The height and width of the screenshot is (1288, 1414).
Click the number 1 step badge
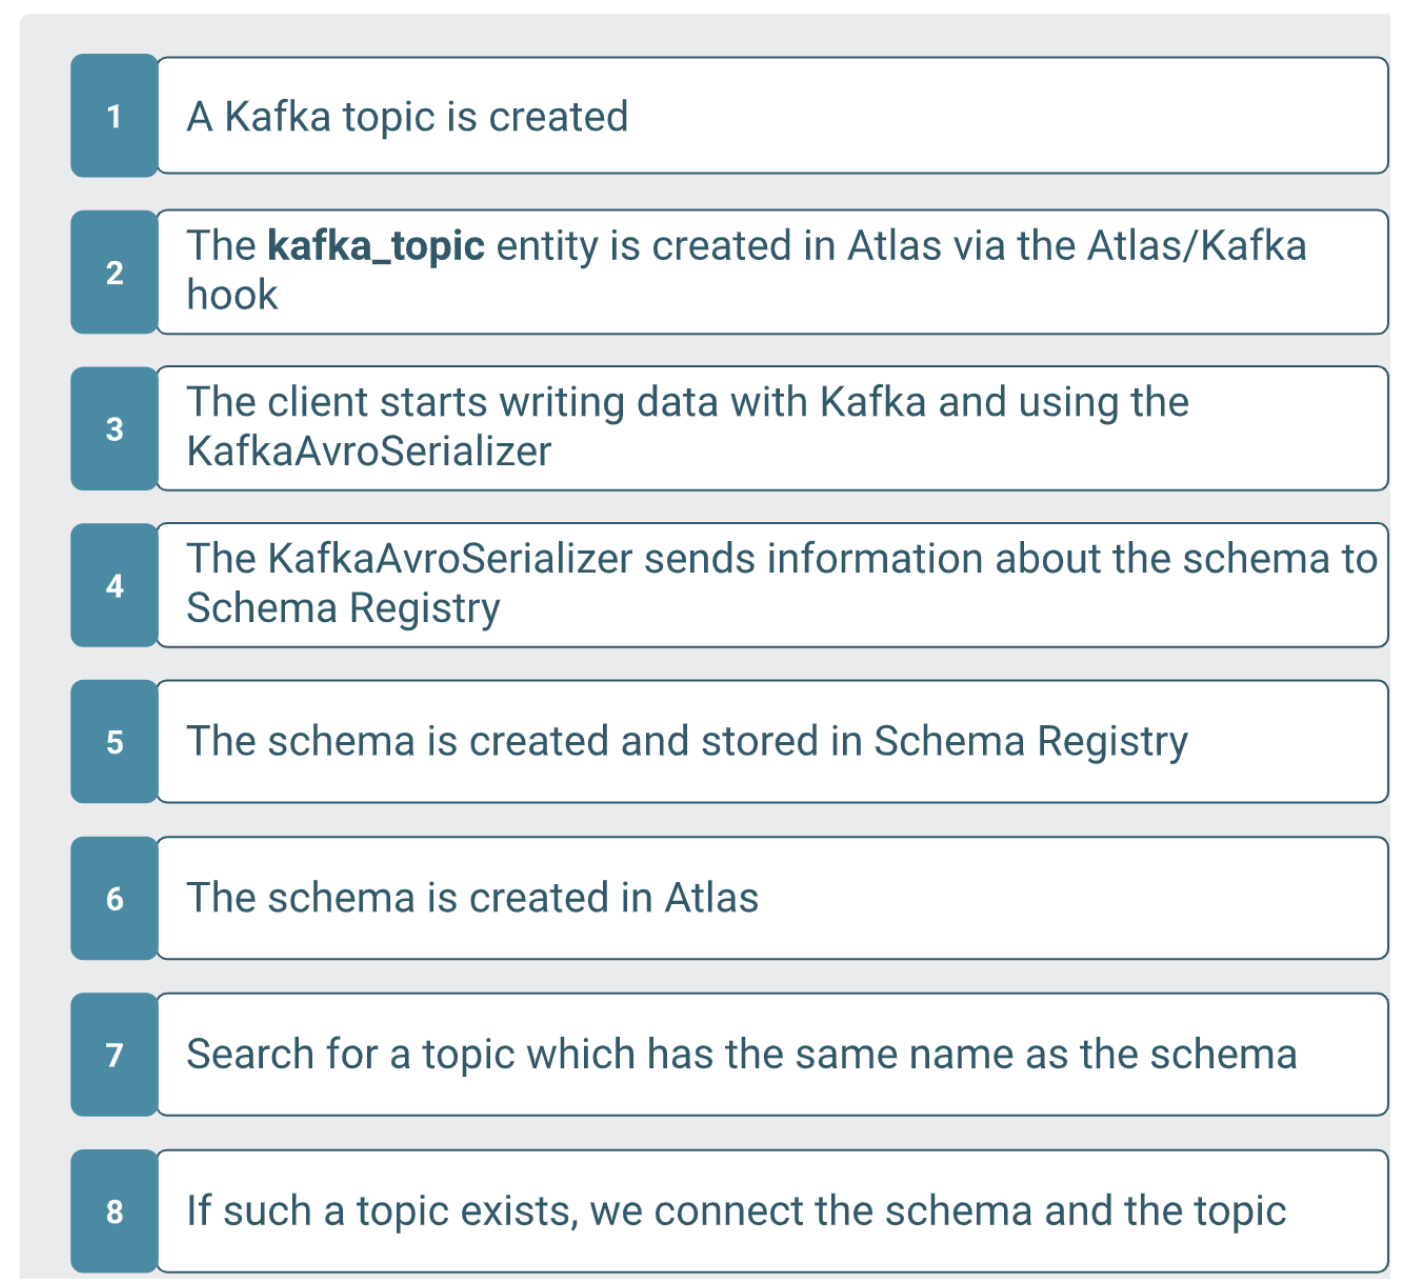click(114, 116)
